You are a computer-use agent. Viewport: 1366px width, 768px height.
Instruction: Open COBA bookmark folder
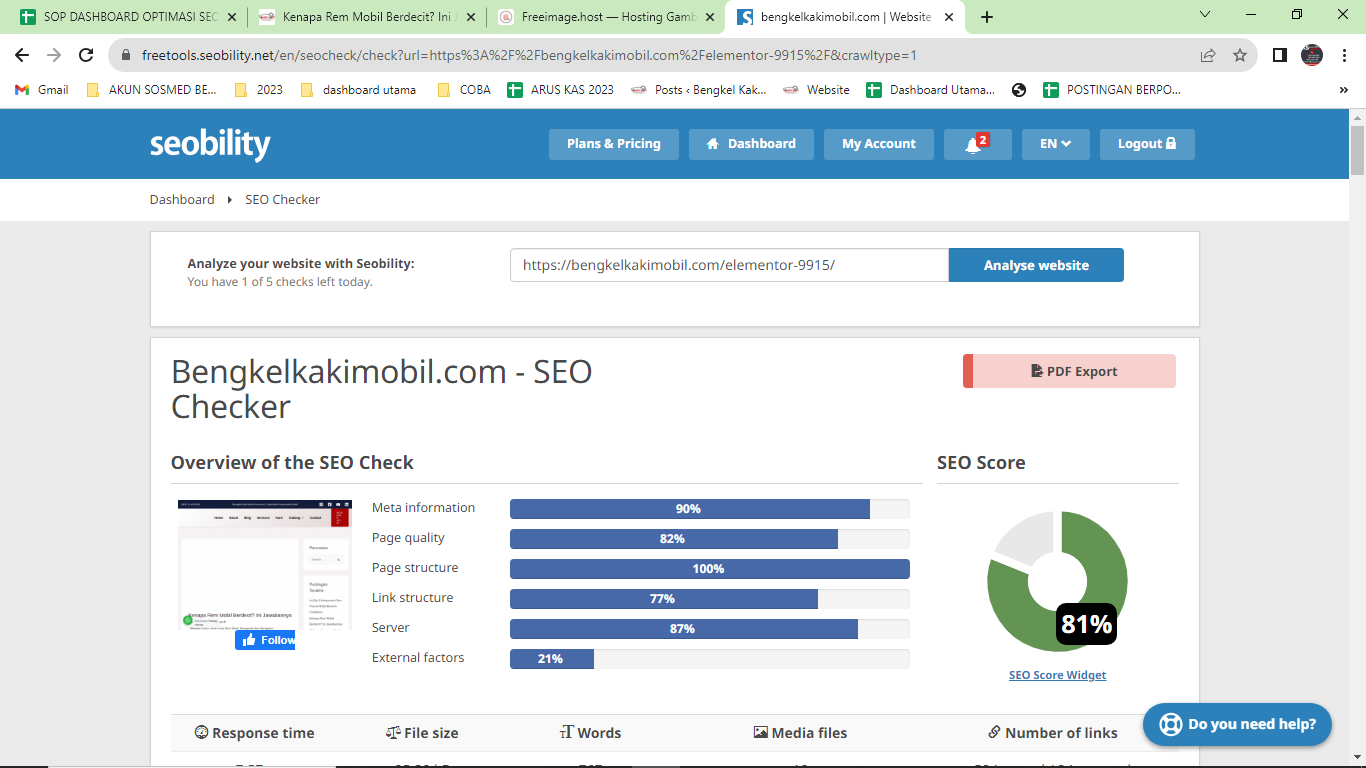click(x=464, y=89)
